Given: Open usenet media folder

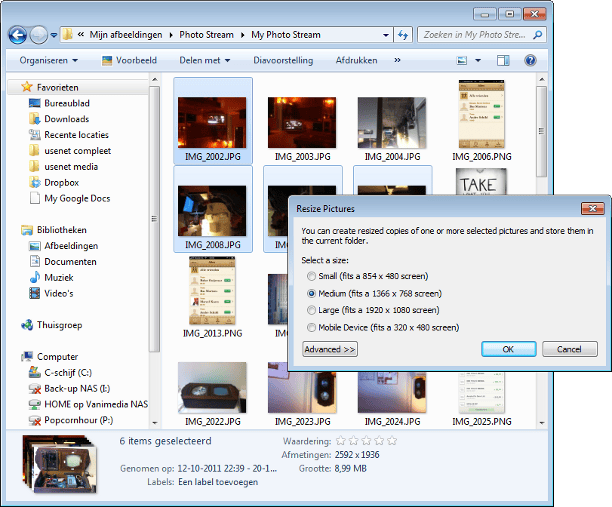Looking at the screenshot, I should tap(63, 167).
